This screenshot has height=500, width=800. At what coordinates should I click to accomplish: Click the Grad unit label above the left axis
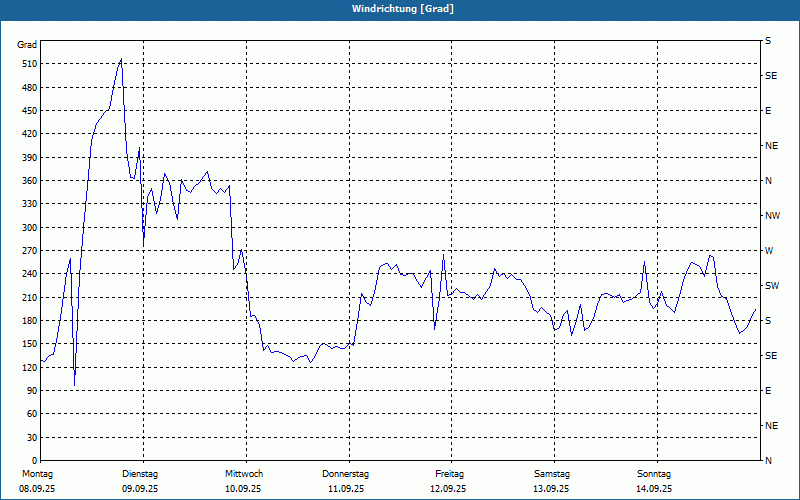point(27,45)
